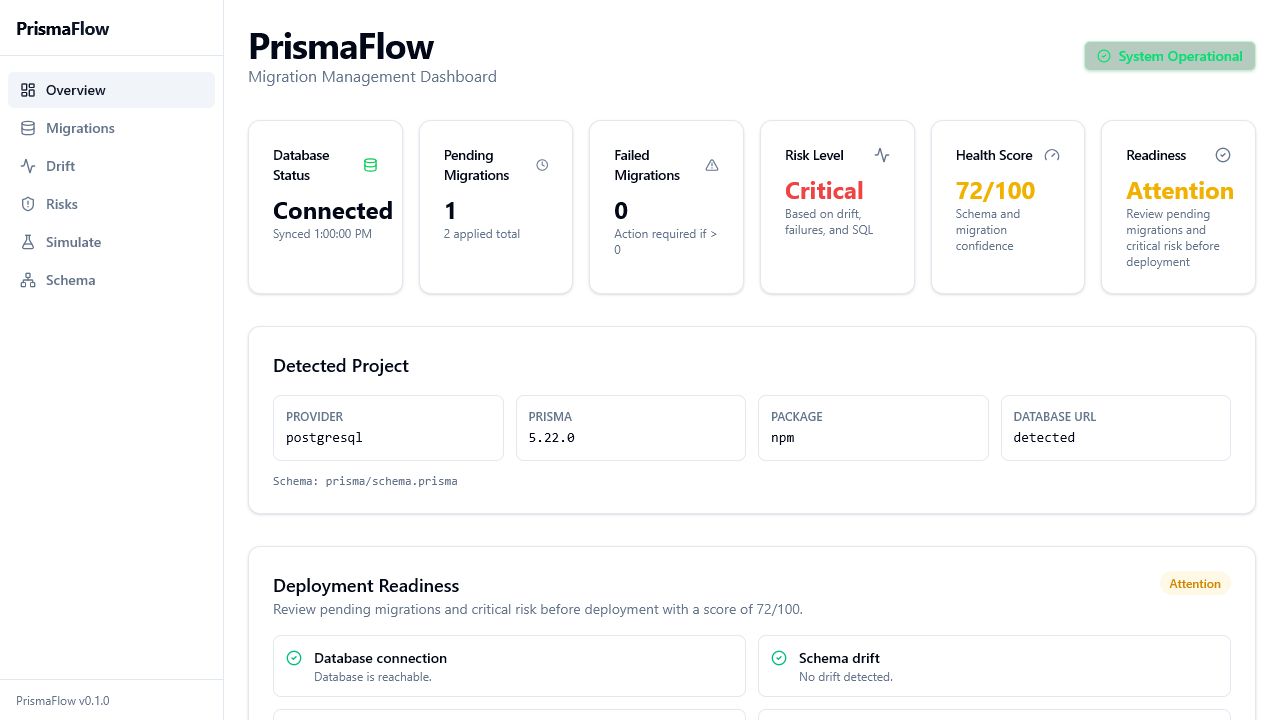
Task: Click the Overview grid icon in sidebar
Action: [x=28, y=90]
